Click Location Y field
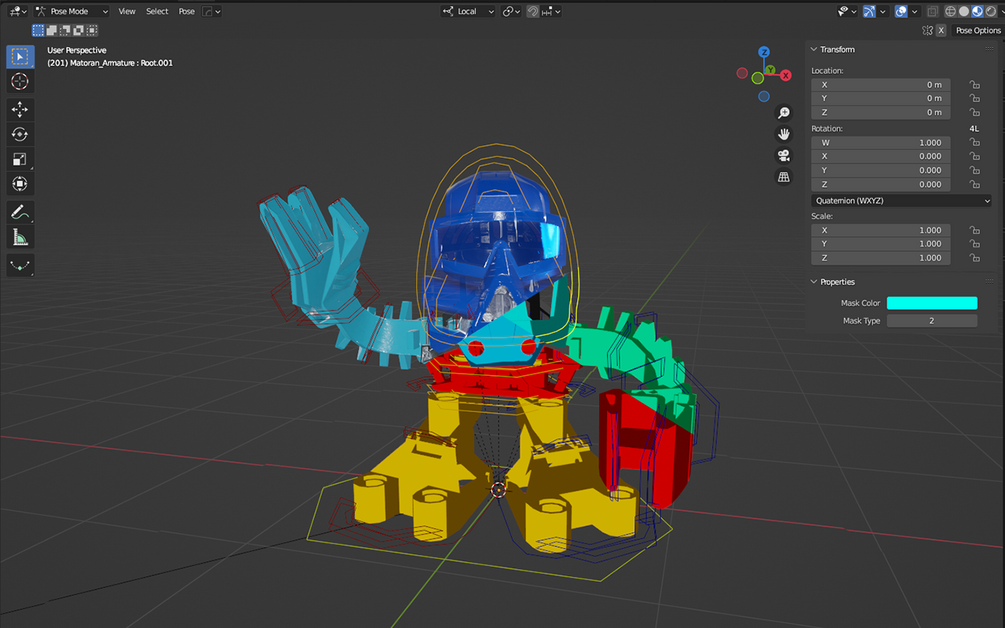This screenshot has height=628, width=1005. pos(881,99)
